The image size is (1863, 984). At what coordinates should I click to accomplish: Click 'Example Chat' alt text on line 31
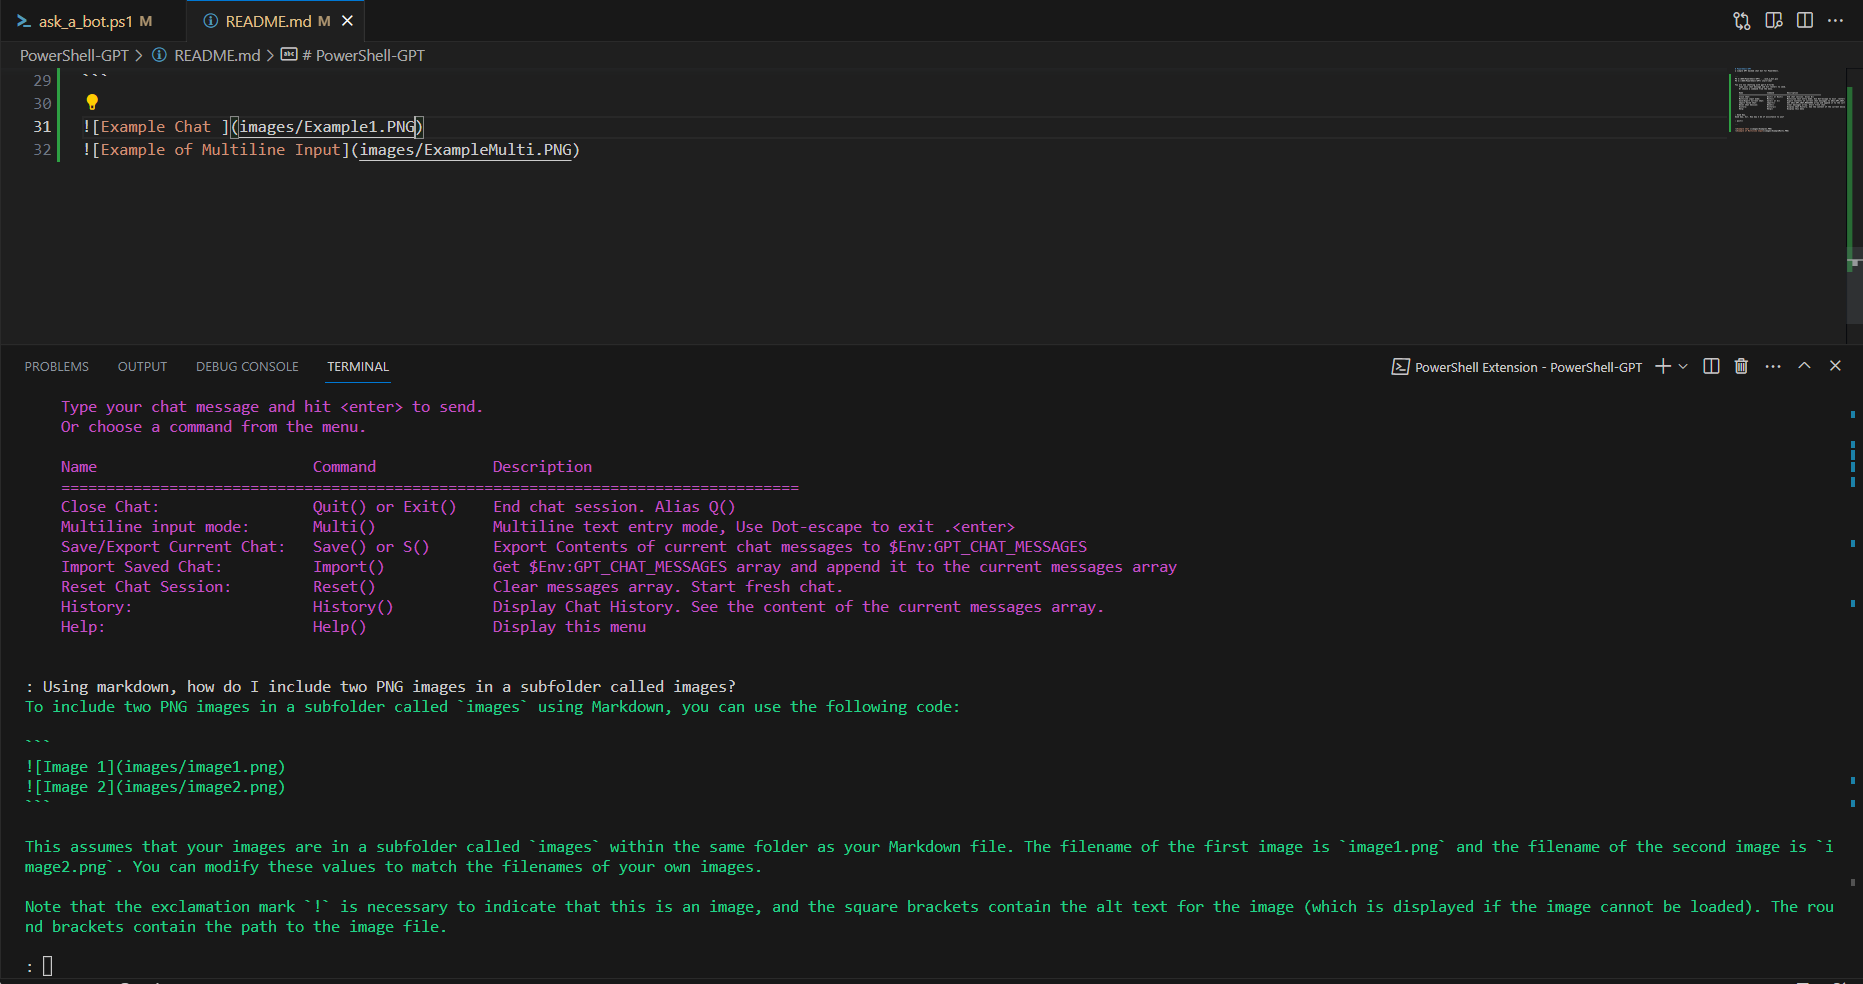tap(155, 127)
